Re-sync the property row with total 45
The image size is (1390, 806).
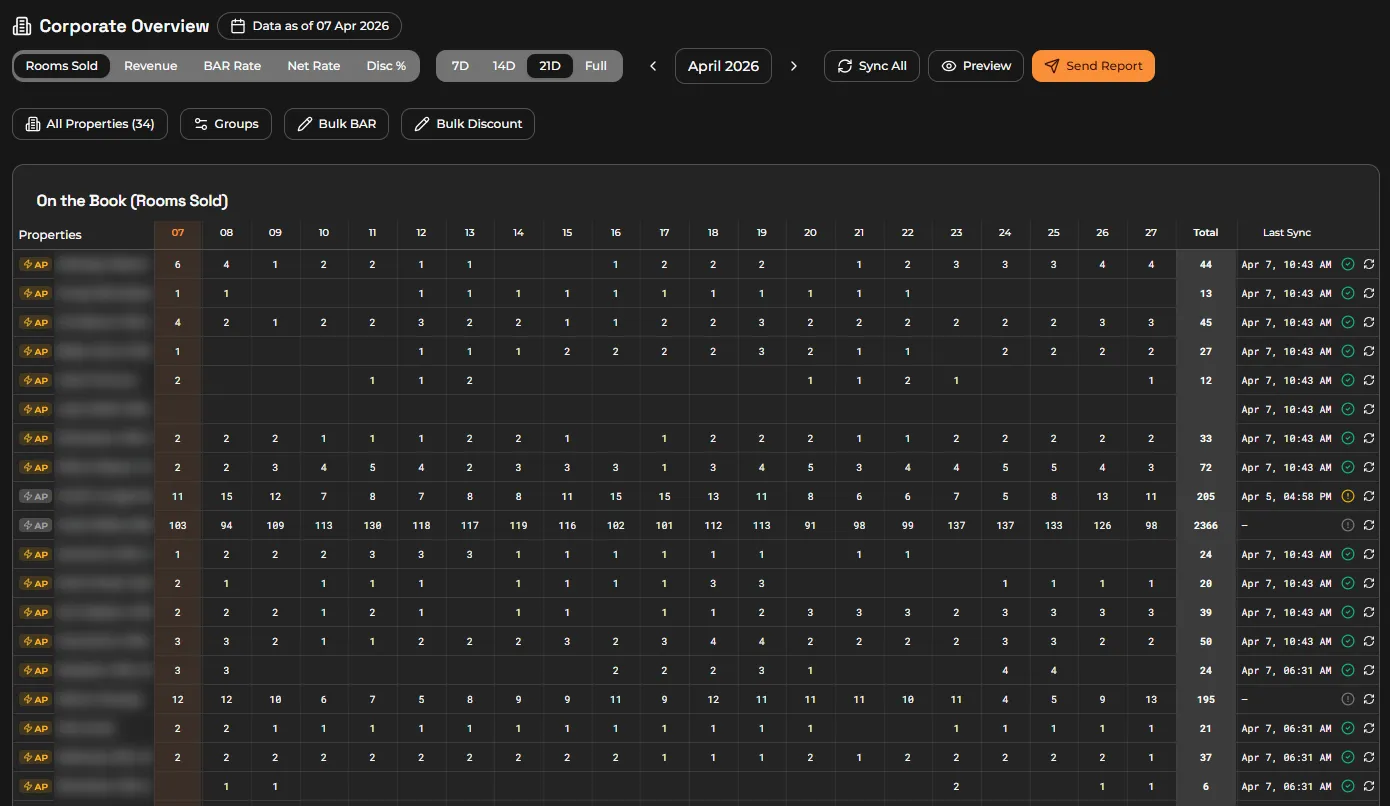pos(1368,323)
